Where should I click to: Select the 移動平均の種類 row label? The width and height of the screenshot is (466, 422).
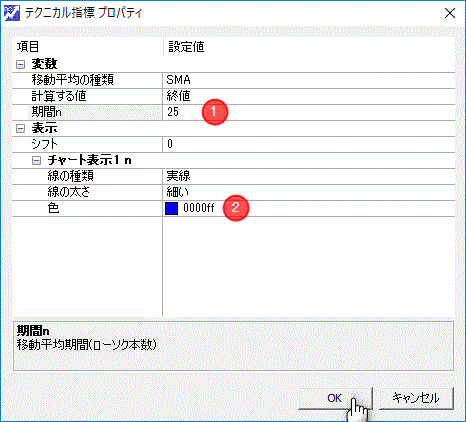click(x=73, y=80)
